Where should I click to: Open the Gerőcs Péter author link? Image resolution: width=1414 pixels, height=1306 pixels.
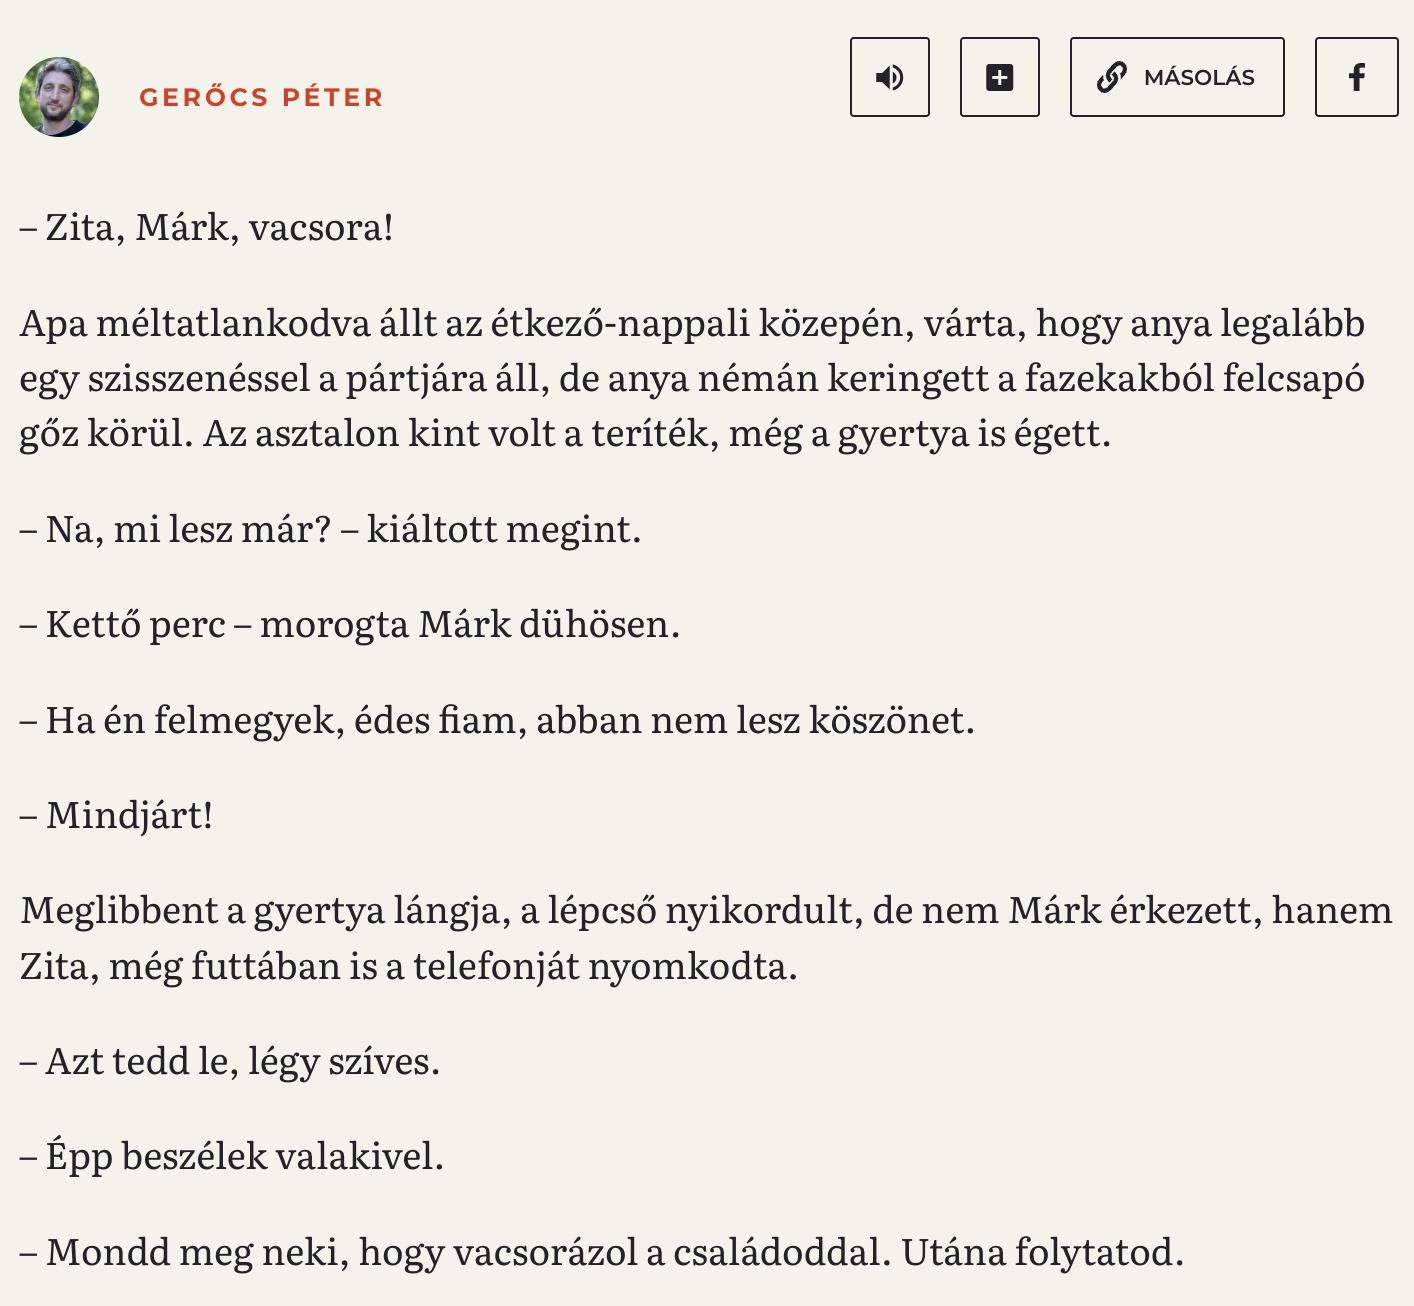tap(261, 97)
